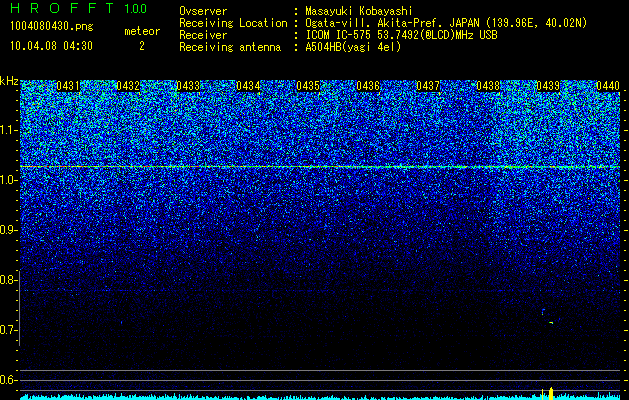Click the 0434 time marker
Image resolution: width=629 pixels, height=400 pixels.
[x=248, y=86]
